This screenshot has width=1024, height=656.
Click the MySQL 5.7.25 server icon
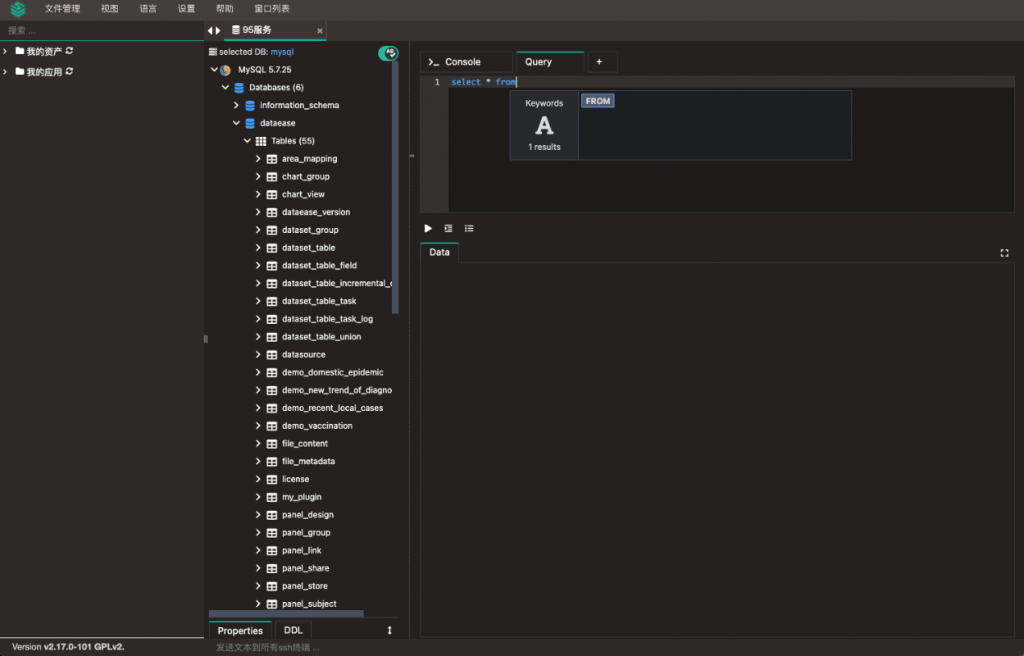click(x=226, y=69)
